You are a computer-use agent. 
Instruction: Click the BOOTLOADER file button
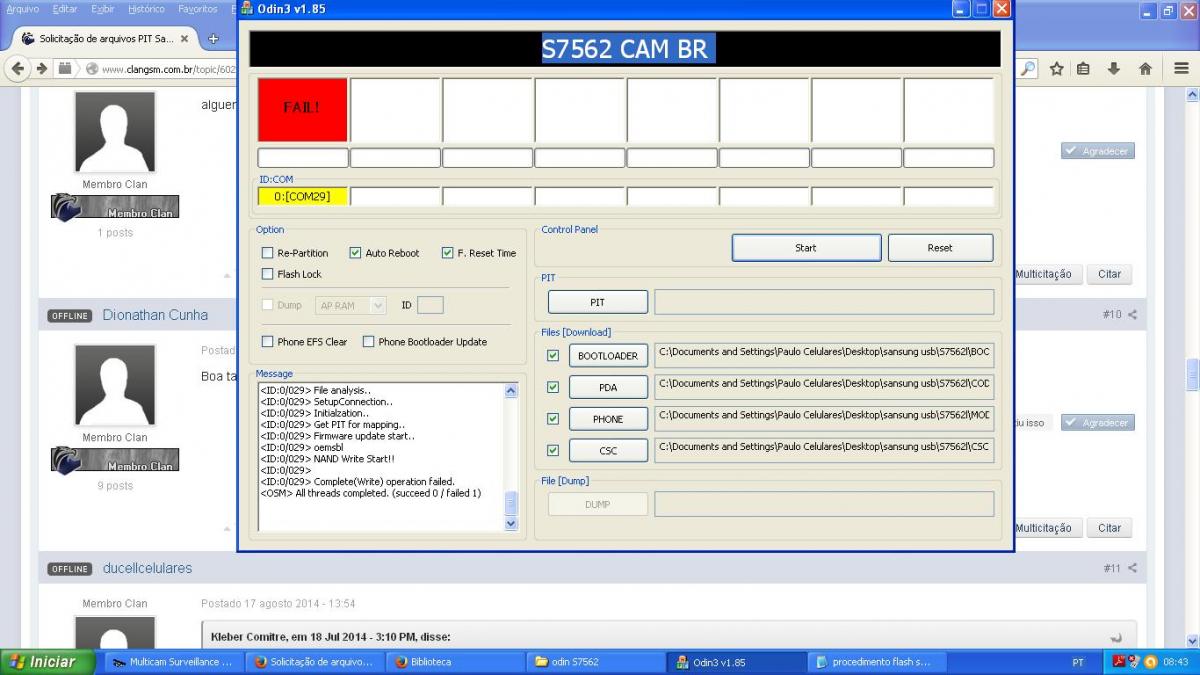608,356
